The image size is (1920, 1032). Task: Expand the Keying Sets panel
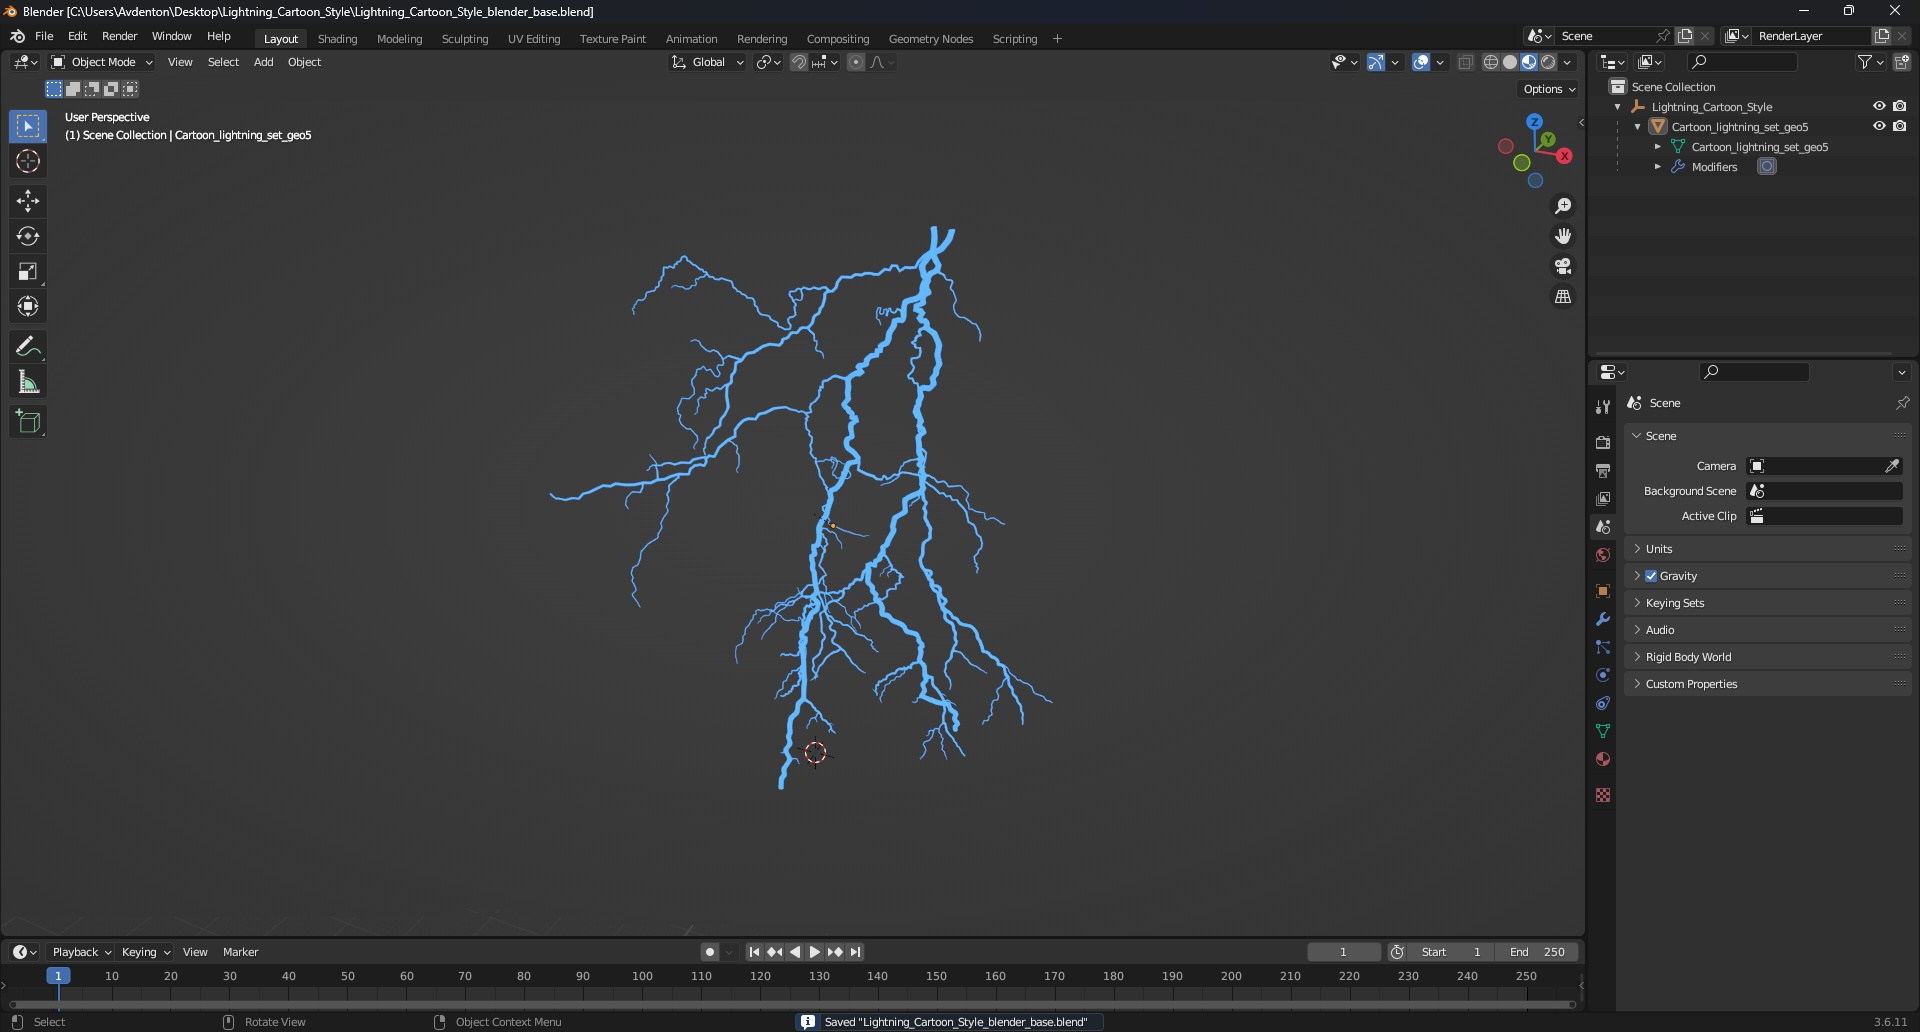(x=1768, y=603)
